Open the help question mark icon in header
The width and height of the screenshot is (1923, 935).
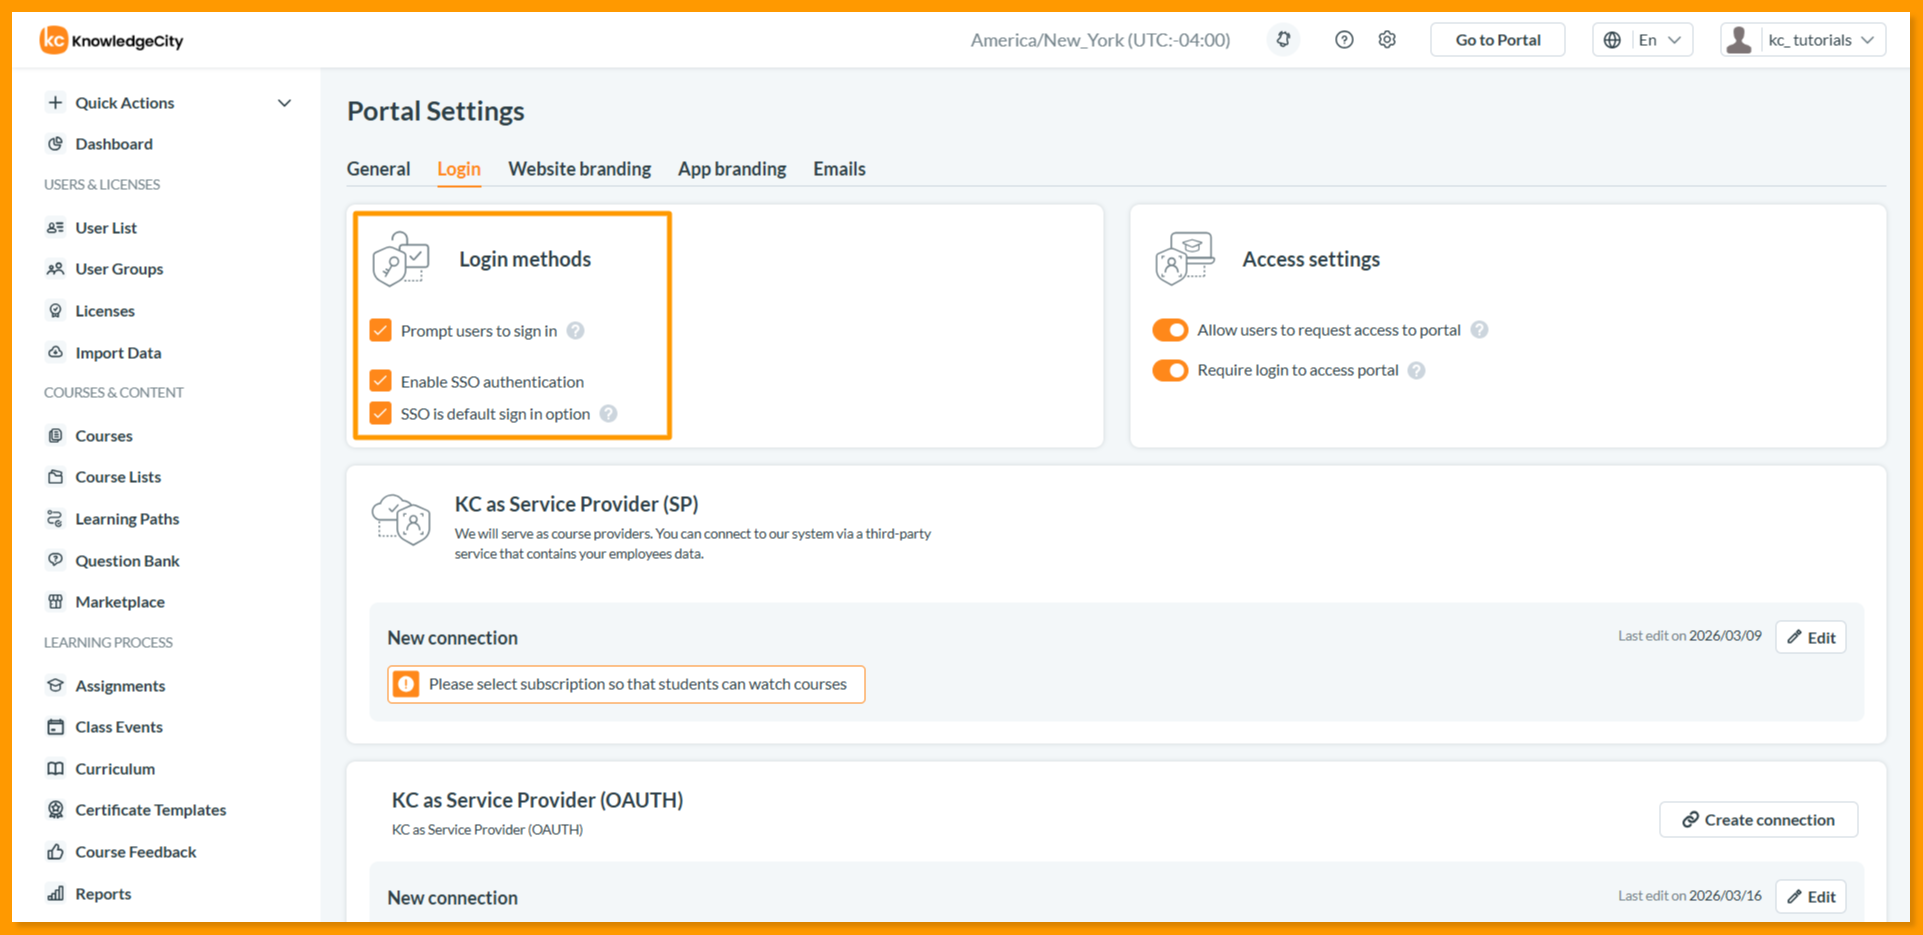[x=1344, y=40]
